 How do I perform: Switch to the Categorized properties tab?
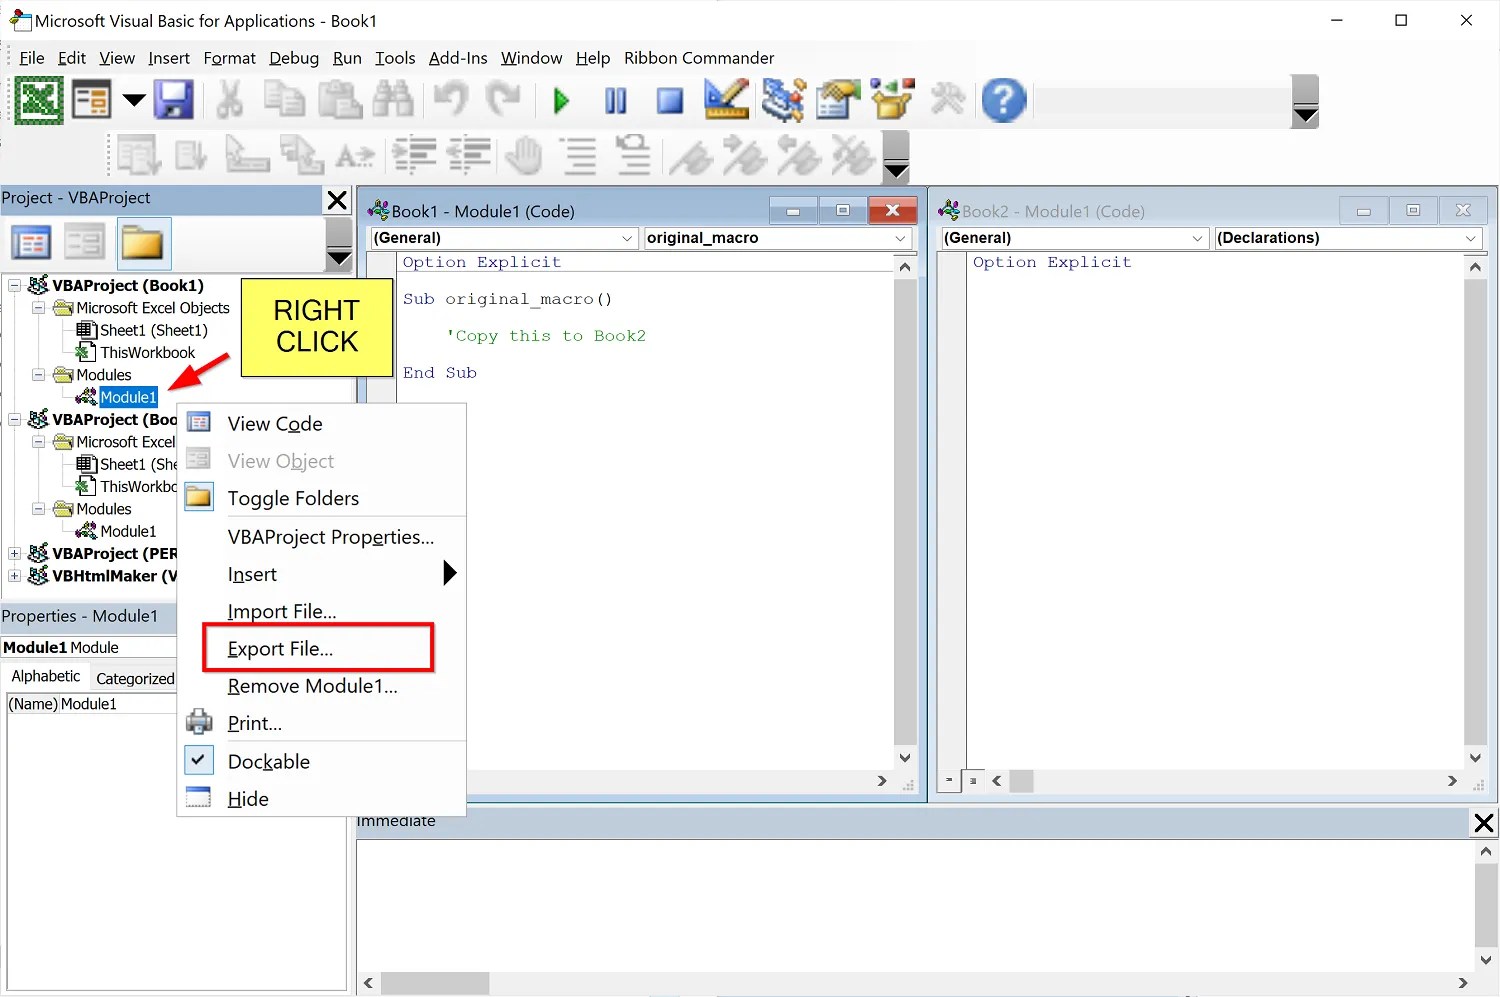click(x=133, y=678)
